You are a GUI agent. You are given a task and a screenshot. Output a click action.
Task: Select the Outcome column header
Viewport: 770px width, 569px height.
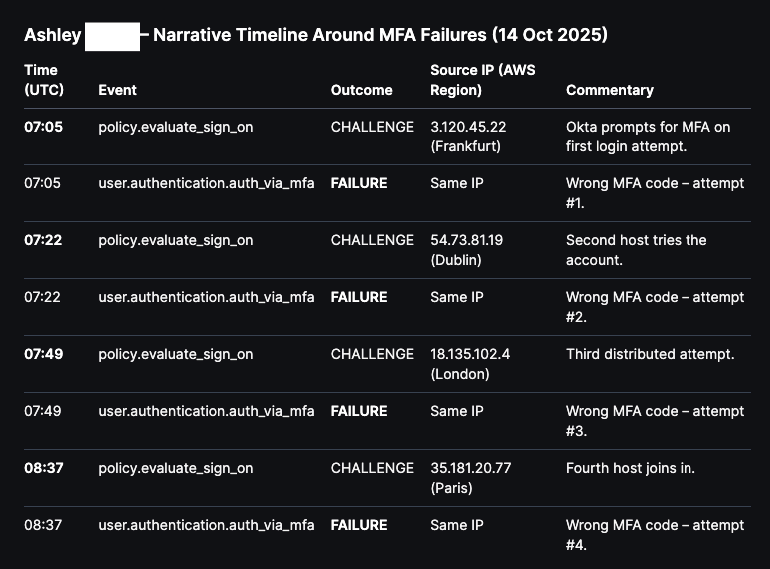point(361,90)
